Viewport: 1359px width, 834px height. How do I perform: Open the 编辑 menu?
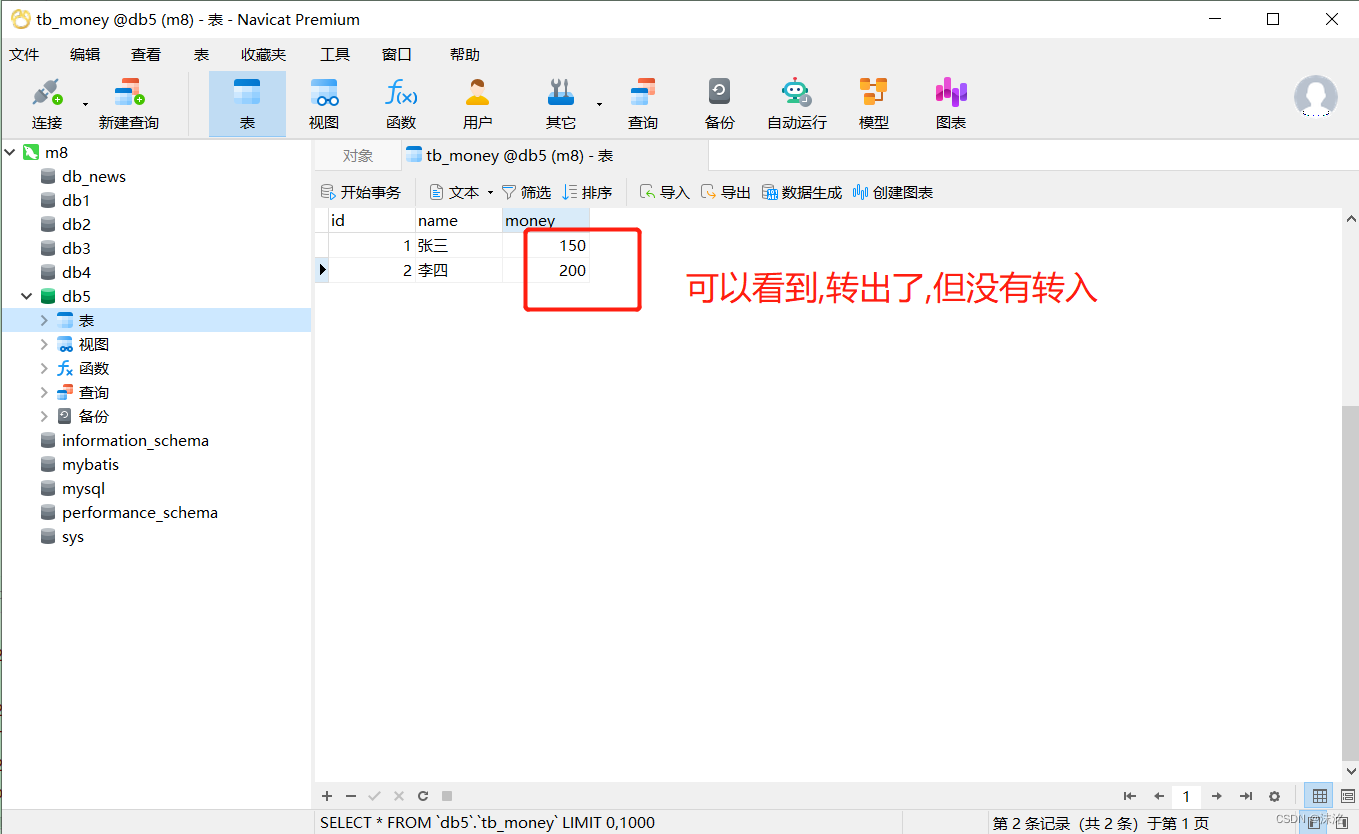tap(85, 55)
